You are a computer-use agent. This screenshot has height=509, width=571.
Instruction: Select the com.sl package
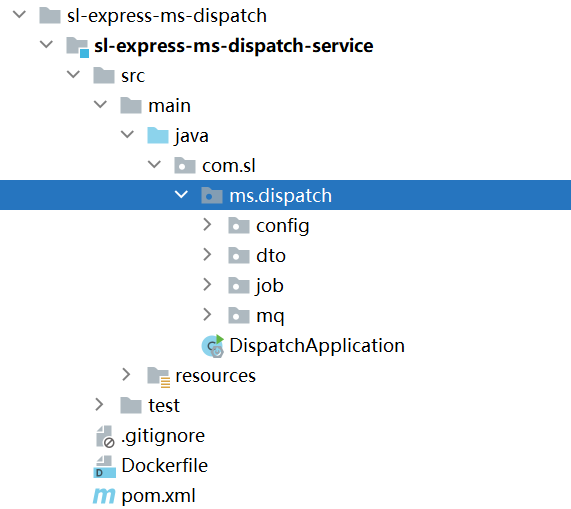point(229,166)
